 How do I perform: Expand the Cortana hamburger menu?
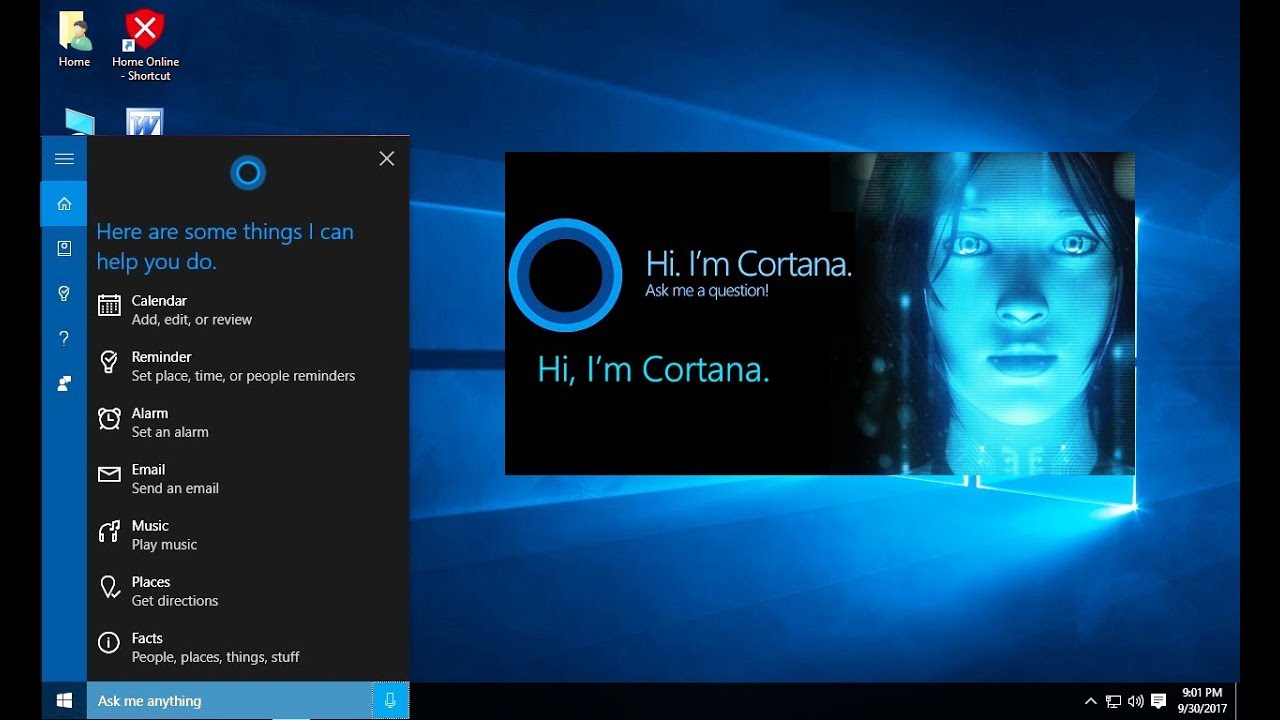pos(64,158)
